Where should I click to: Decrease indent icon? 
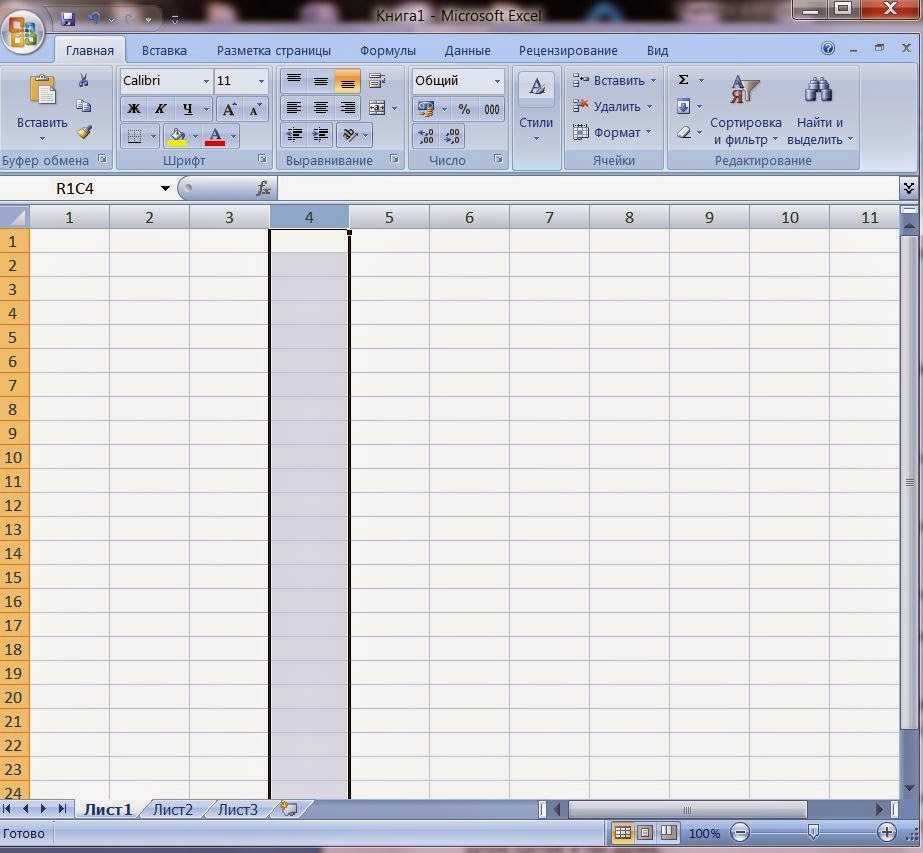[294, 135]
